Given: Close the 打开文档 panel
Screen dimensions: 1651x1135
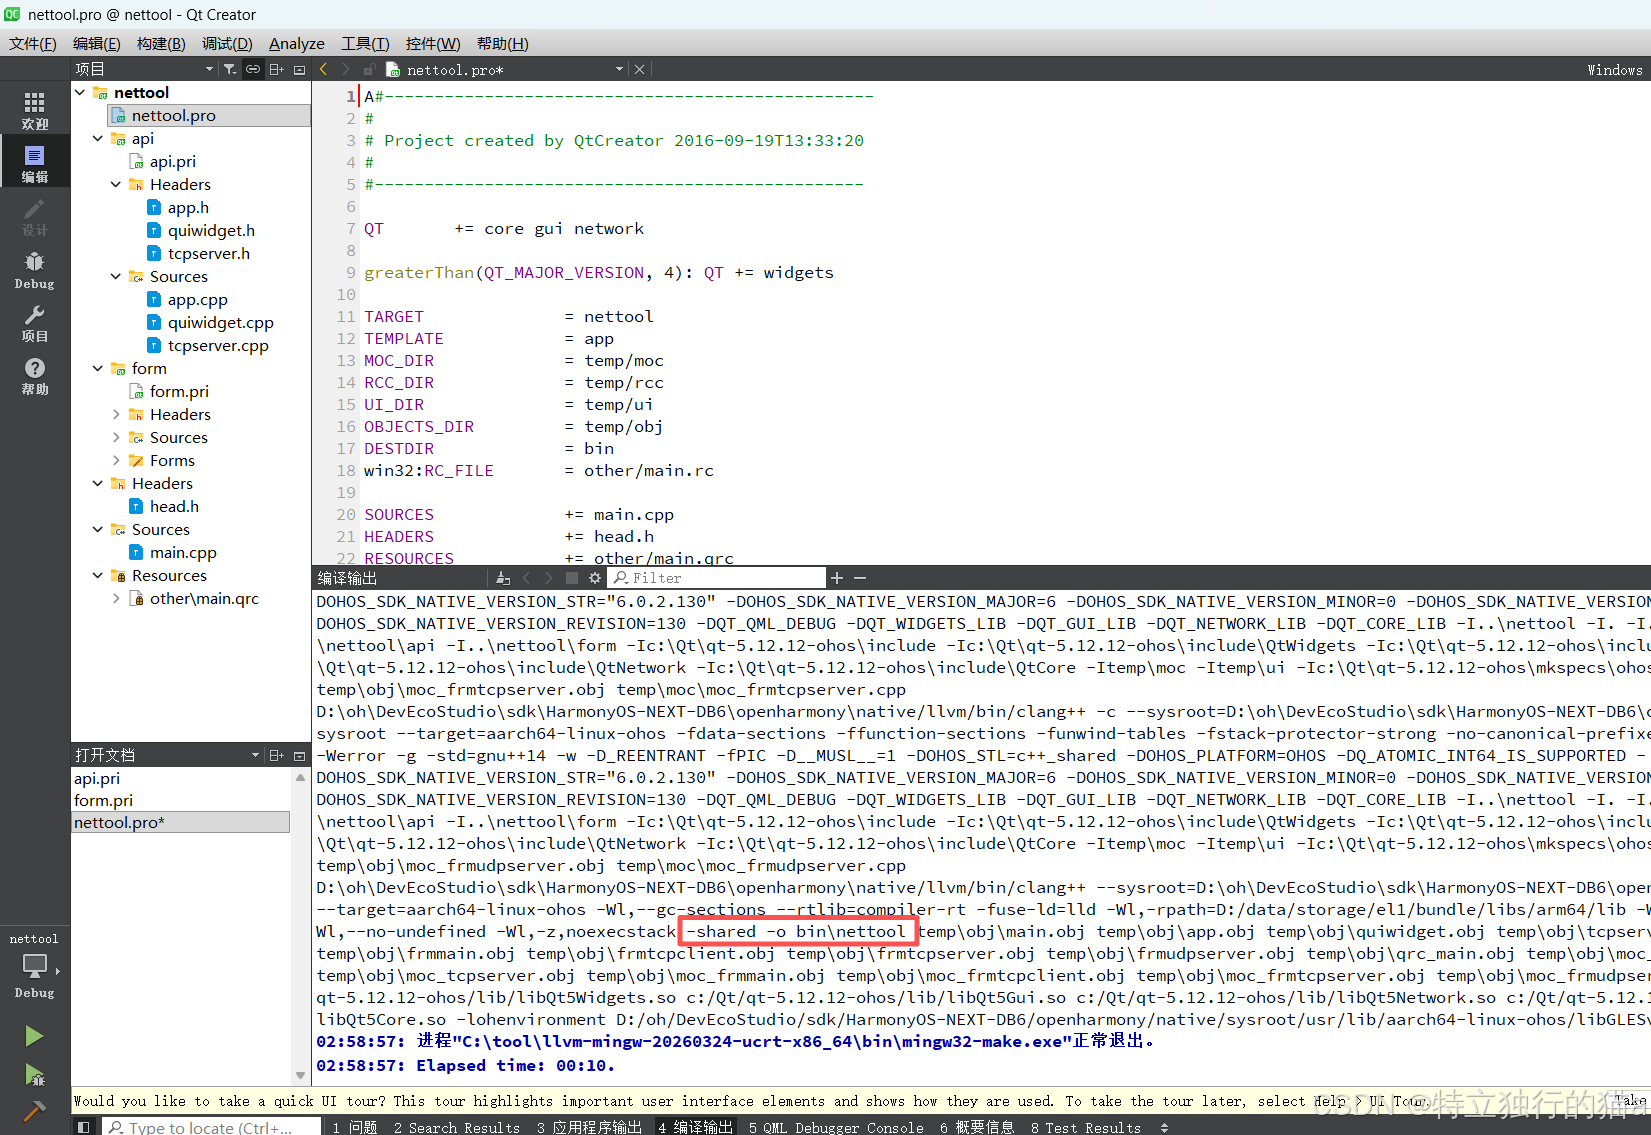Looking at the screenshot, I should pyautogui.click(x=299, y=755).
